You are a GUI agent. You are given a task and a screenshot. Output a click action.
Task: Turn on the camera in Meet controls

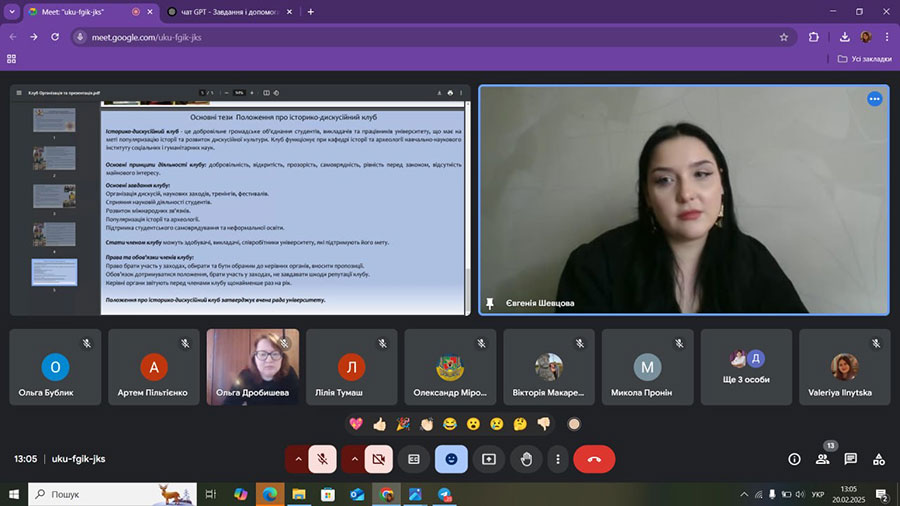[x=379, y=459]
